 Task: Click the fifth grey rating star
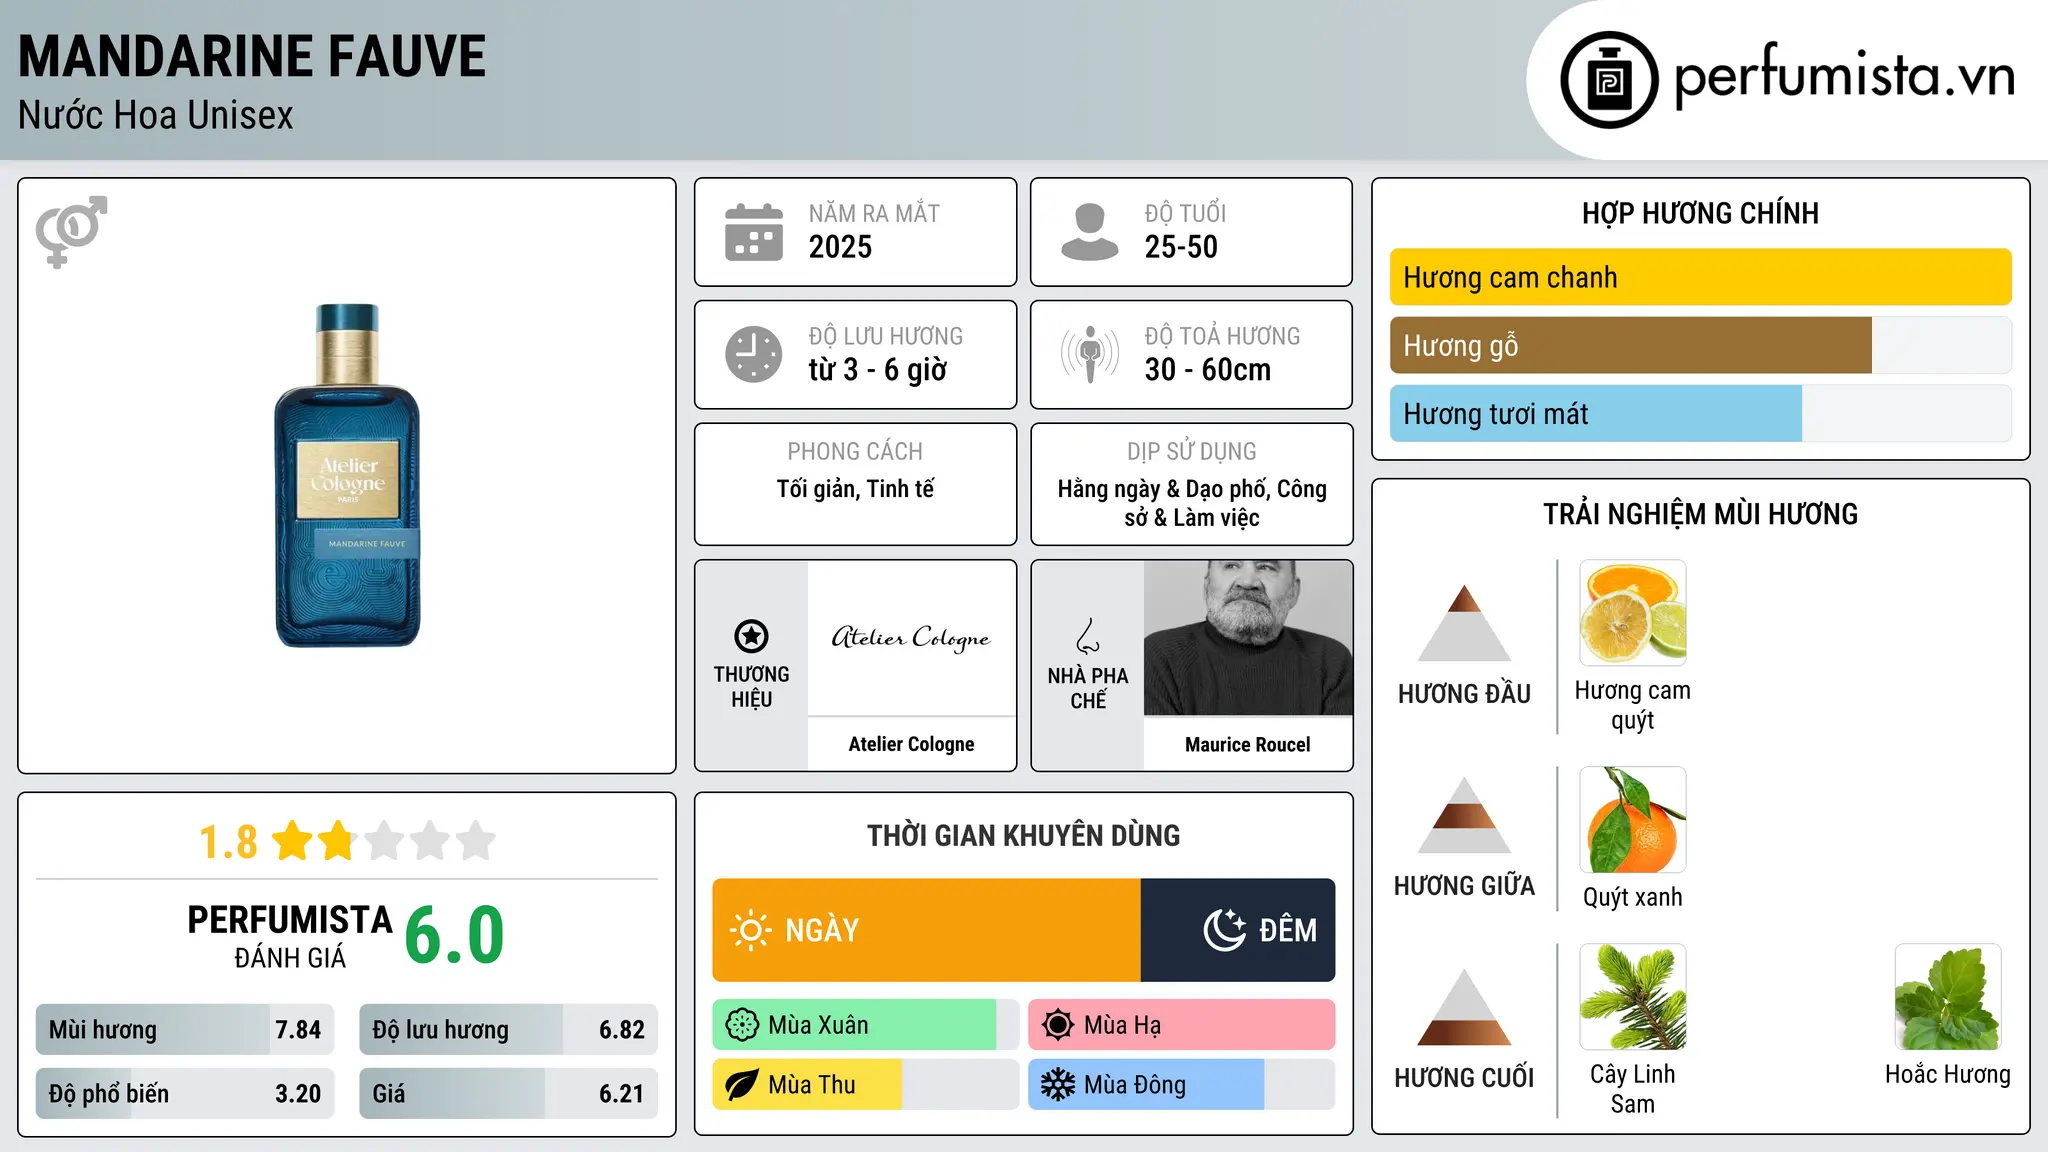coord(476,841)
